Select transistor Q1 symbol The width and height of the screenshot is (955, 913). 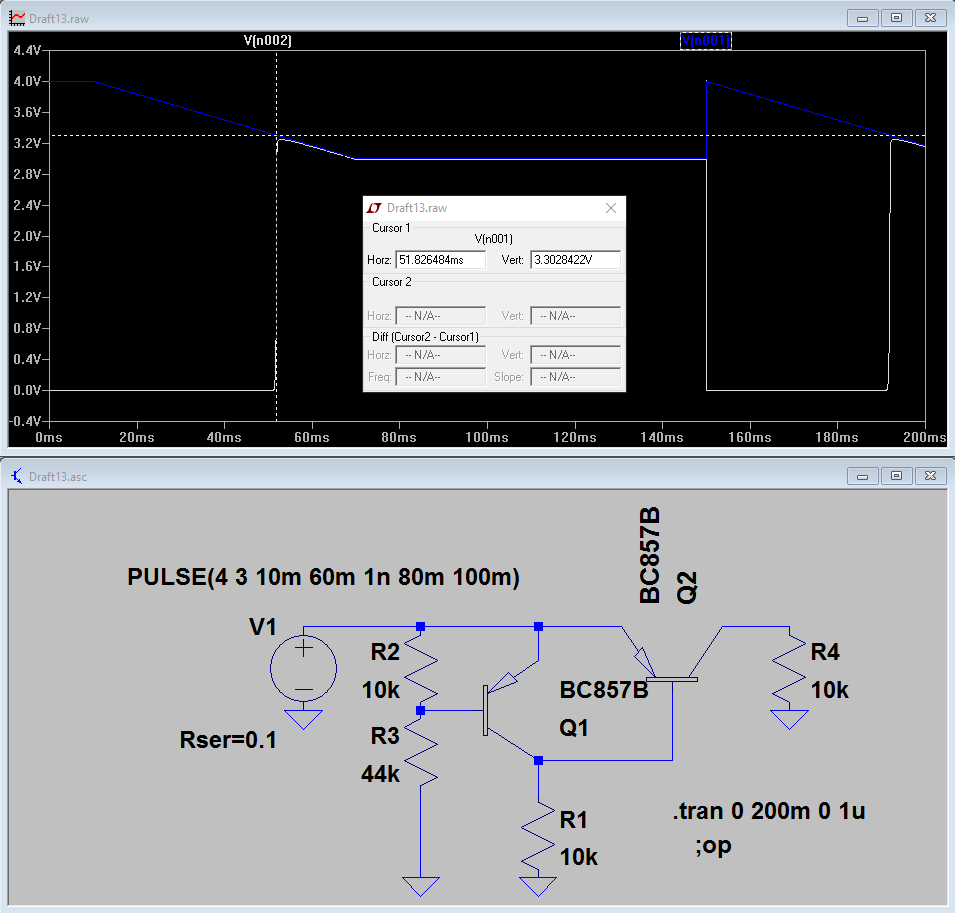click(510, 710)
